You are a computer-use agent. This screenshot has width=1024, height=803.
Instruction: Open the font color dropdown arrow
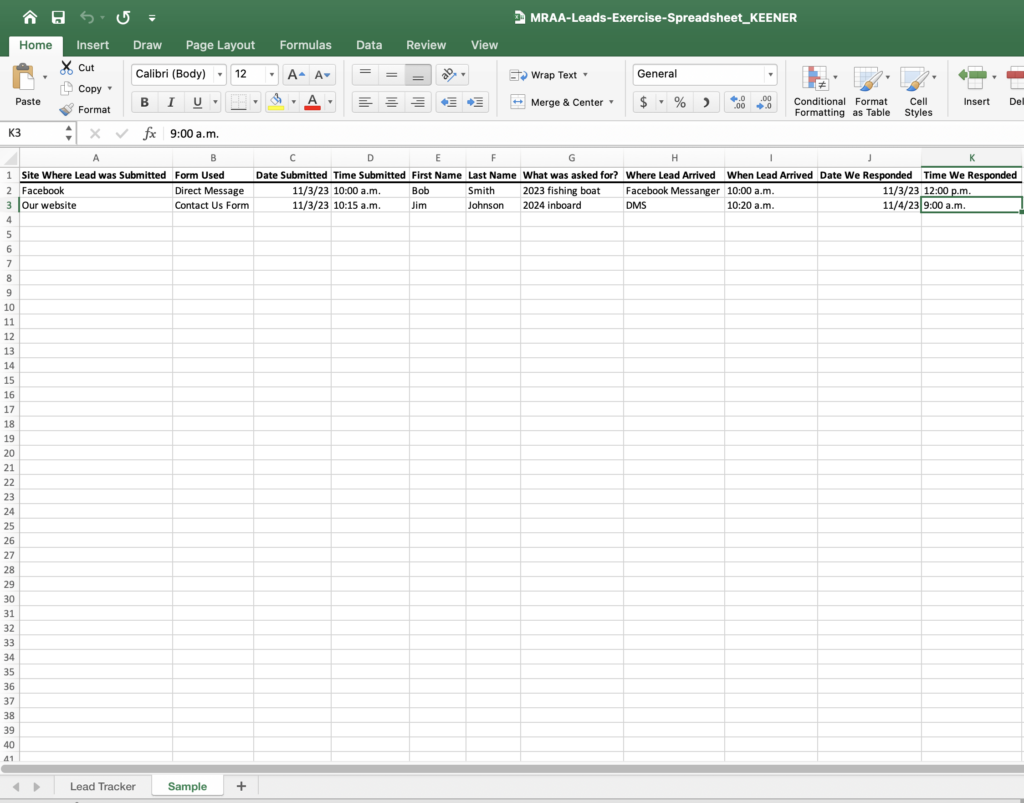click(330, 102)
